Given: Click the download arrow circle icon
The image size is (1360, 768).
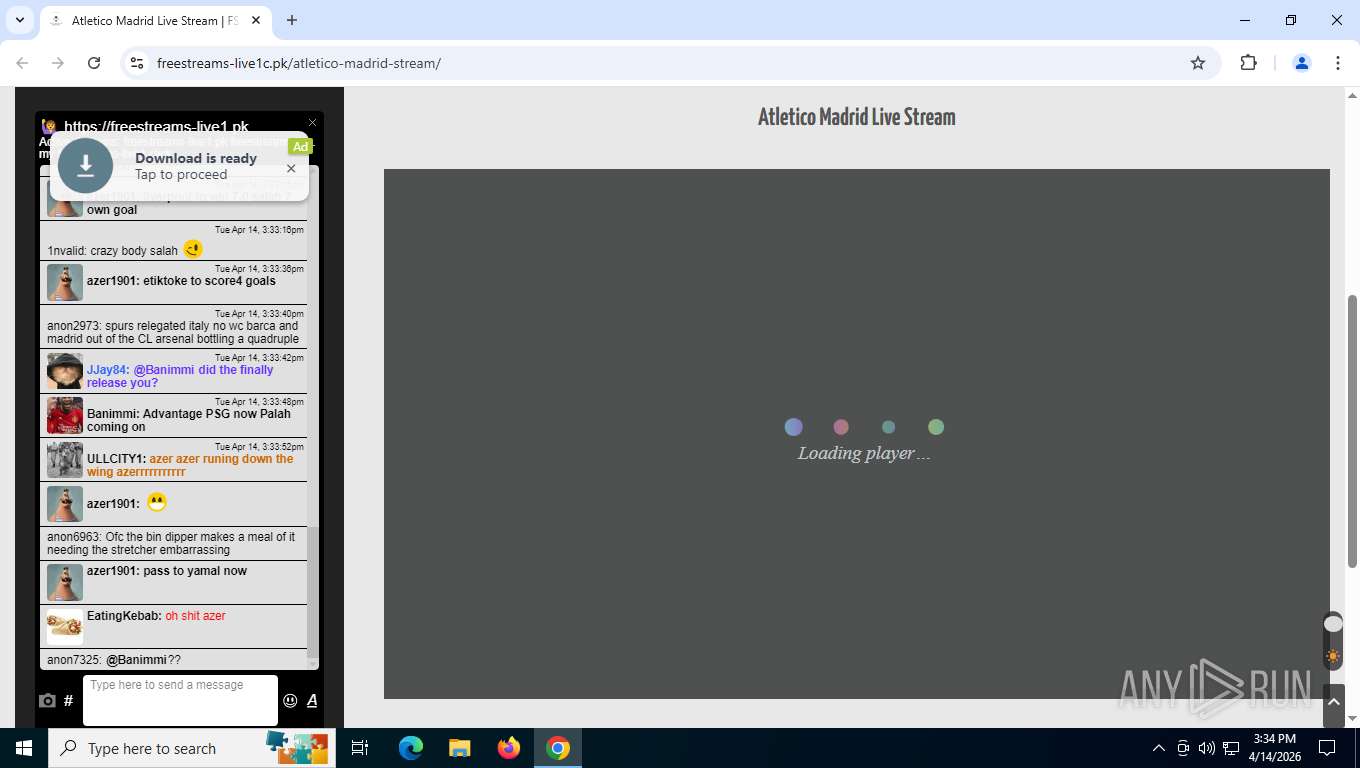Looking at the screenshot, I should pos(85,165).
